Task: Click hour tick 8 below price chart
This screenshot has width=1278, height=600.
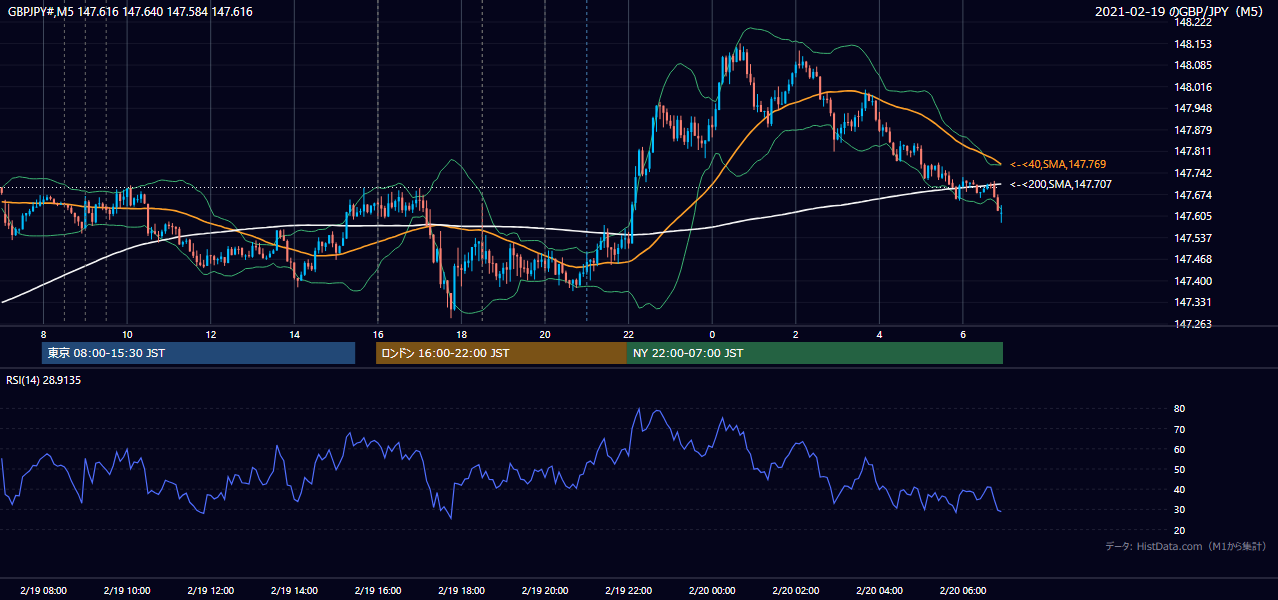Action: pyautogui.click(x=43, y=334)
